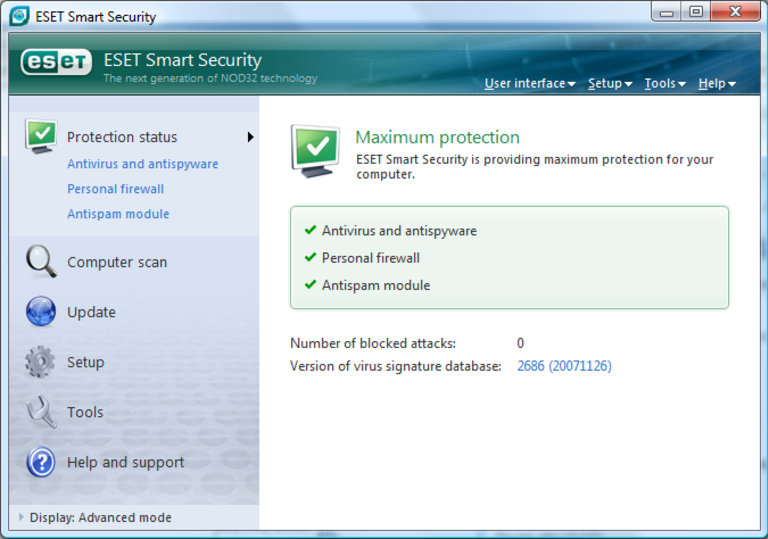
Task: Open Personal firewall sidebar link
Action: [x=116, y=189]
